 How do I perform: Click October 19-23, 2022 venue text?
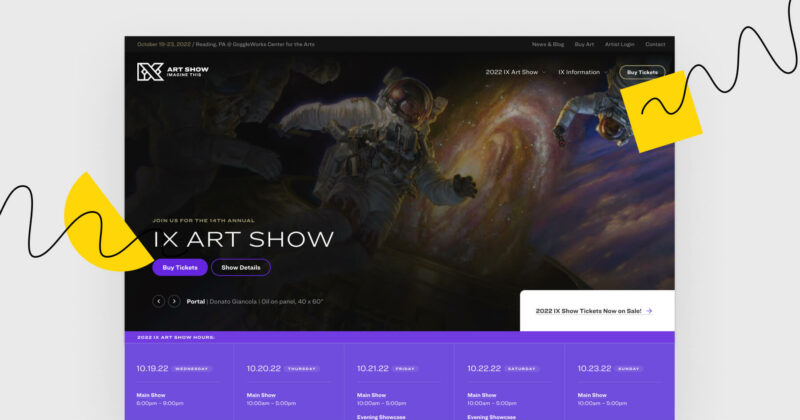click(x=226, y=44)
